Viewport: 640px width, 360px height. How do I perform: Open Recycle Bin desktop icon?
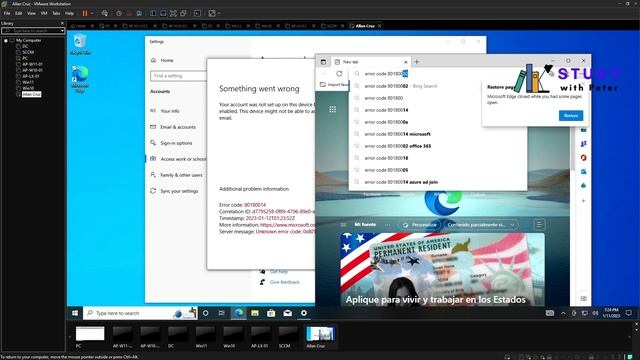80,44
